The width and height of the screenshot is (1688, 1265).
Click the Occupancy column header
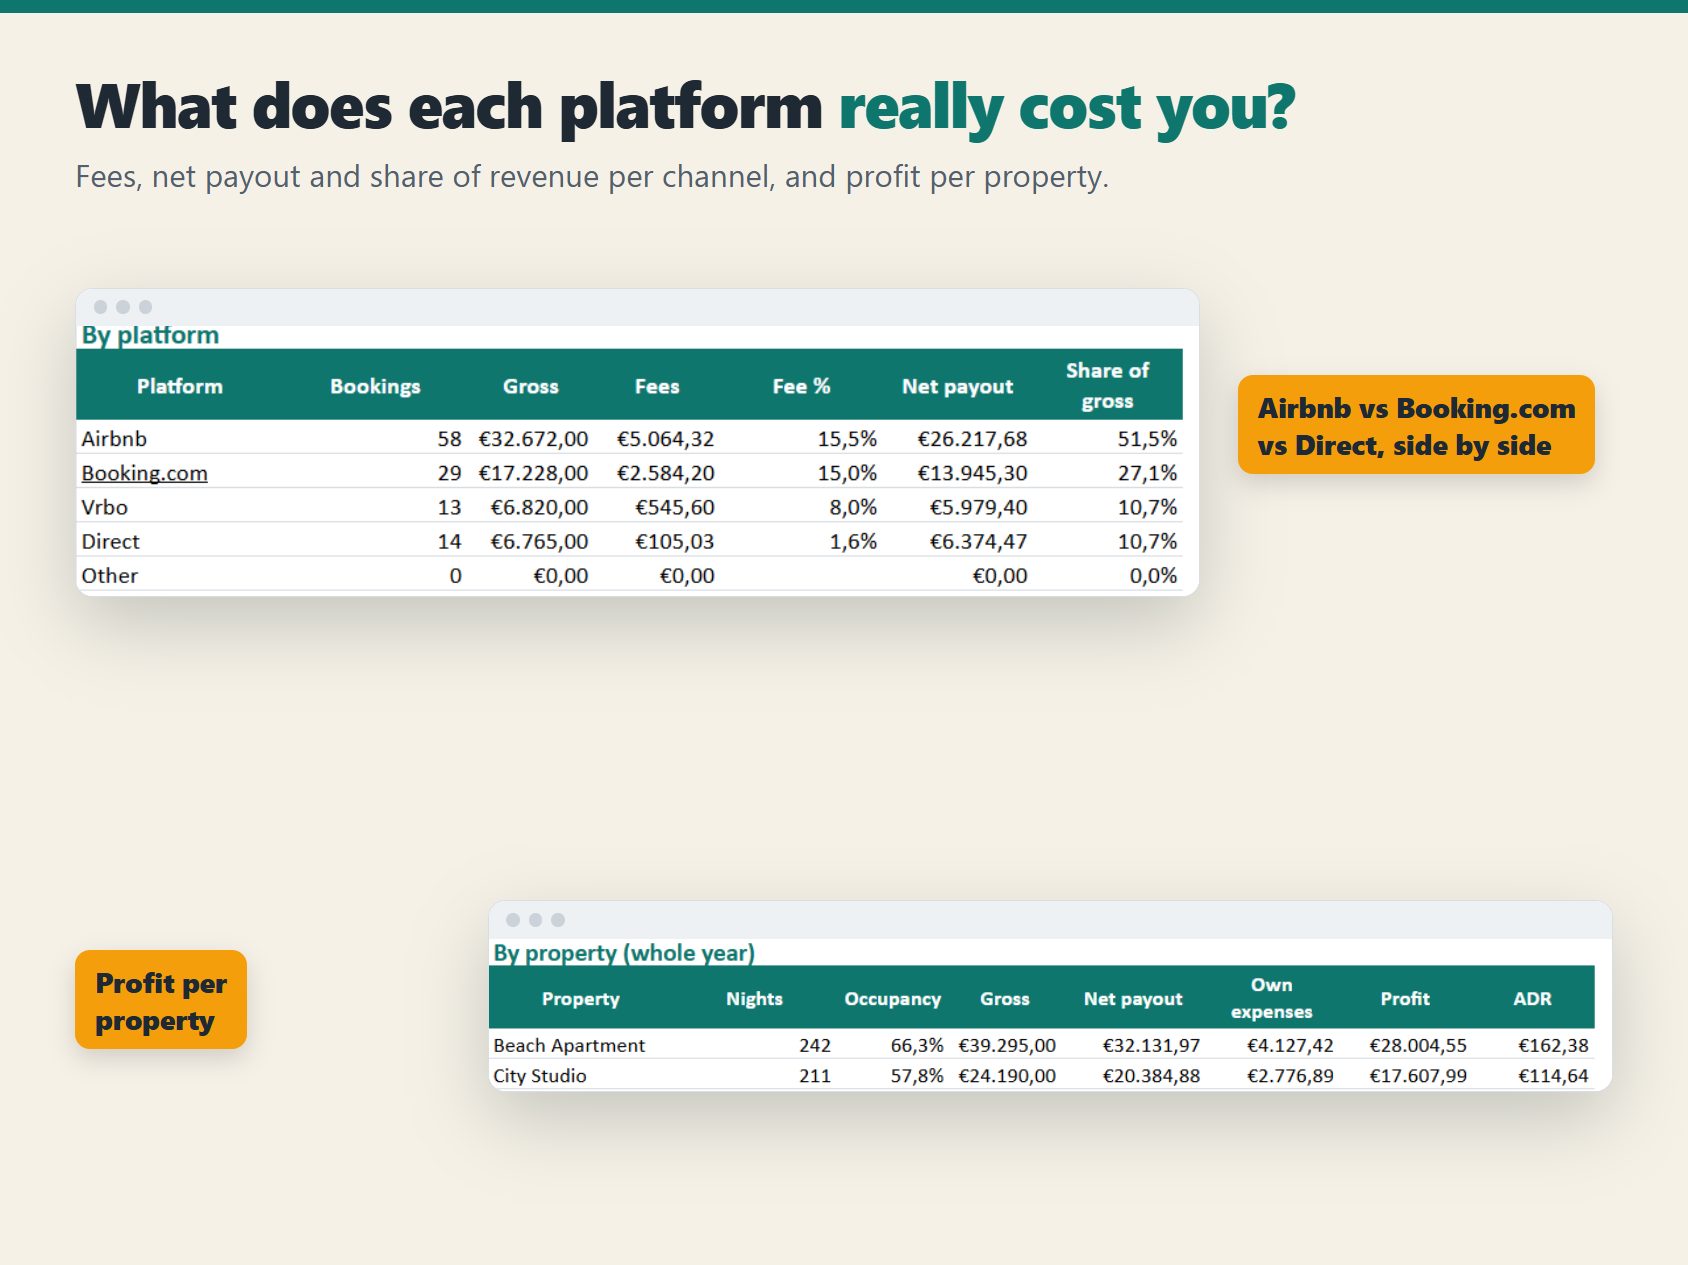[x=892, y=998]
